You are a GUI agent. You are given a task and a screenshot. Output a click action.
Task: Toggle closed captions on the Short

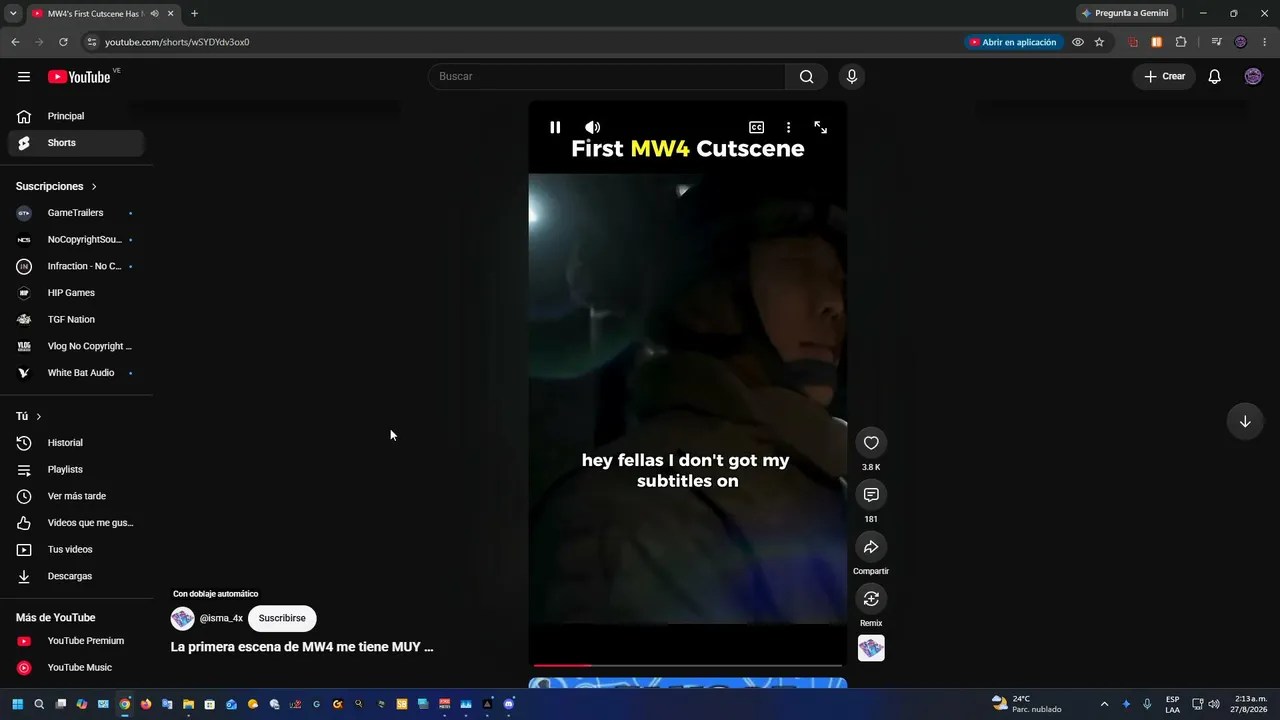[x=757, y=127]
